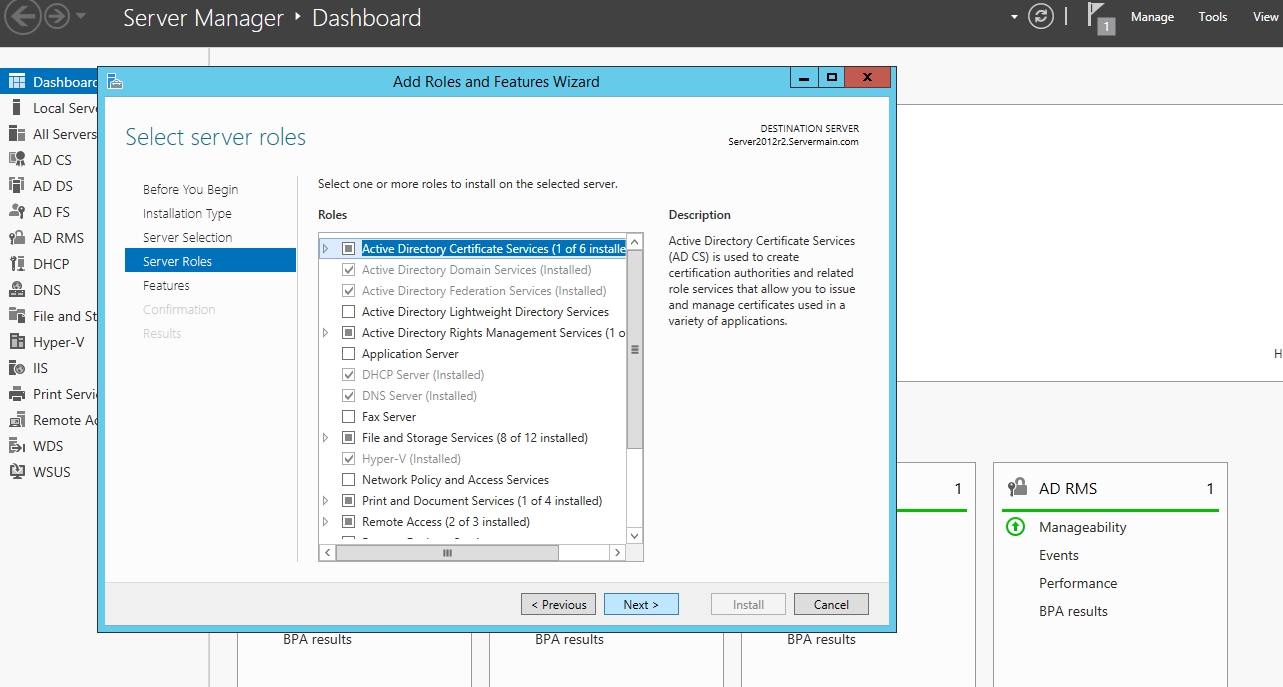Toggle the Print and Document Services checkbox

[349, 501]
